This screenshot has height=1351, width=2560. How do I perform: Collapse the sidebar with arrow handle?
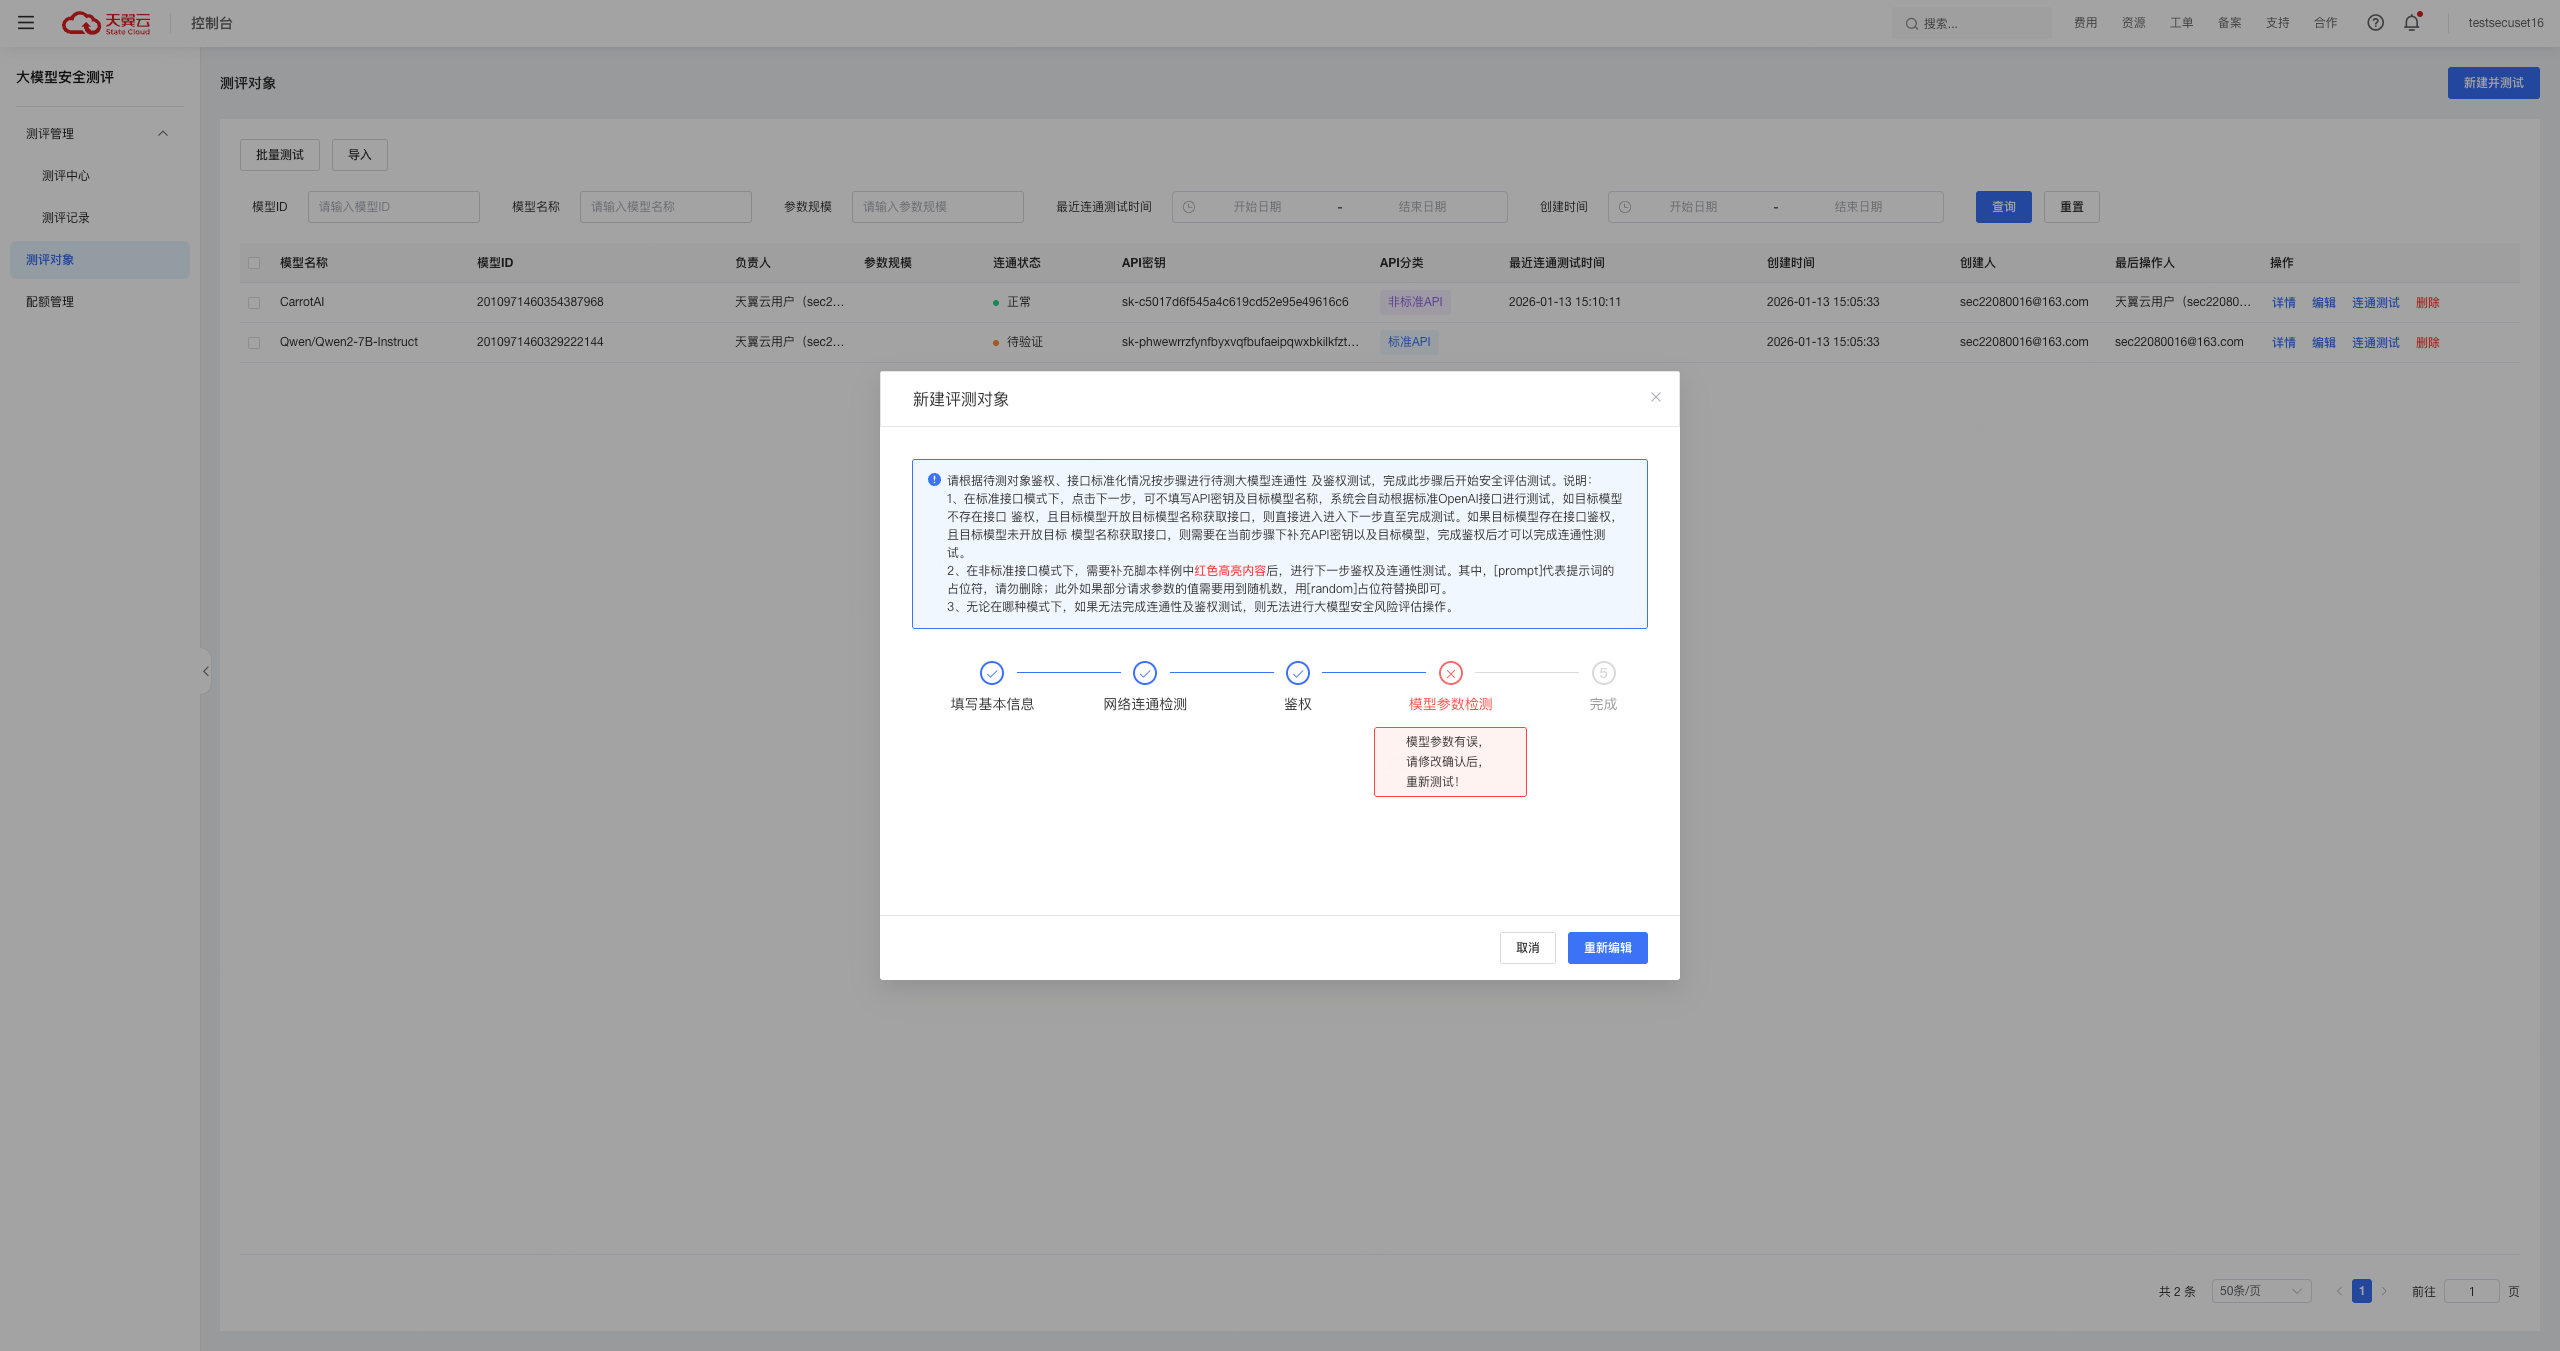coord(205,671)
